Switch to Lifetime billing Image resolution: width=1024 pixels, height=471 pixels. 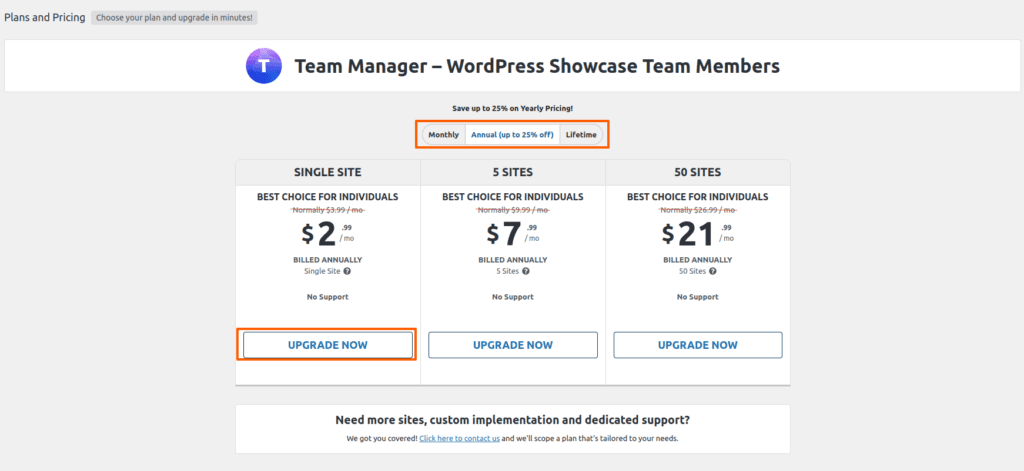tap(581, 135)
